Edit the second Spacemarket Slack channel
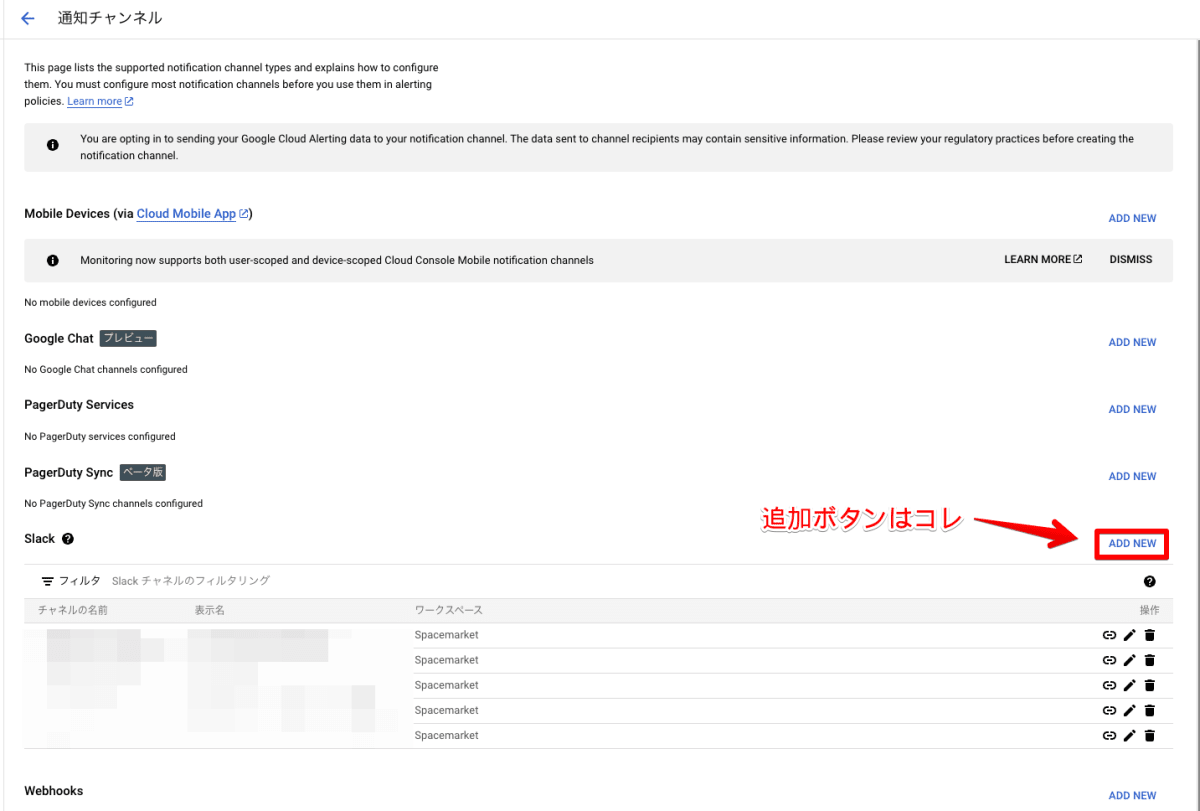Image resolution: width=1200 pixels, height=811 pixels. coord(1129,660)
